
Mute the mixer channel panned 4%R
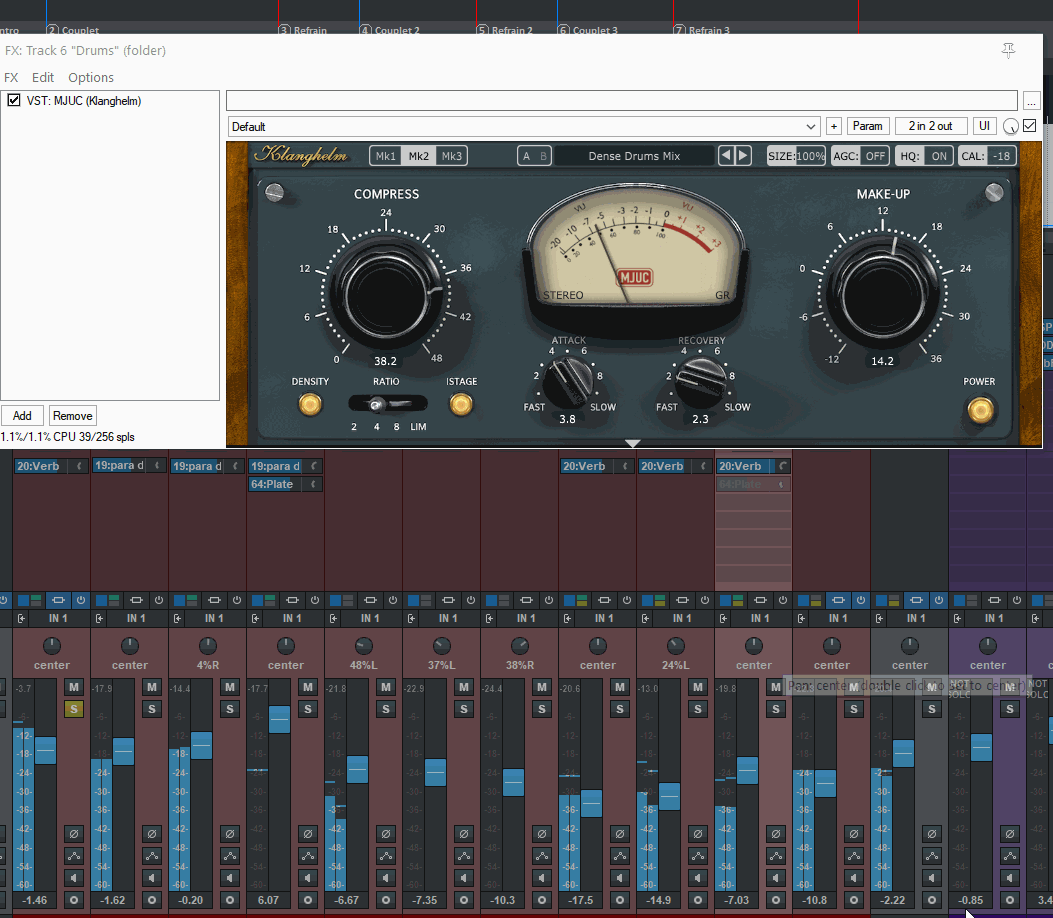(229, 687)
